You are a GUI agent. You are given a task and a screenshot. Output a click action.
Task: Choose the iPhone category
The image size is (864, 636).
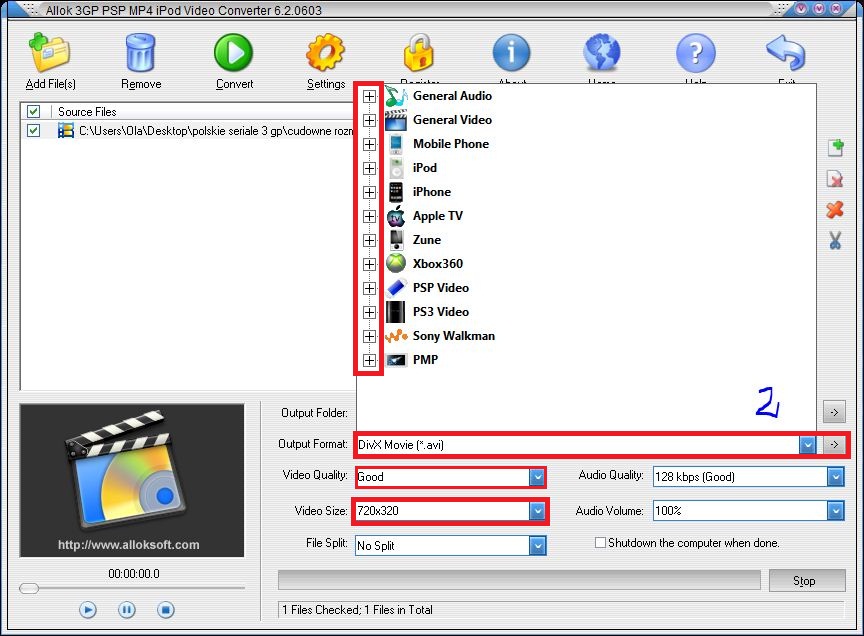tap(431, 192)
